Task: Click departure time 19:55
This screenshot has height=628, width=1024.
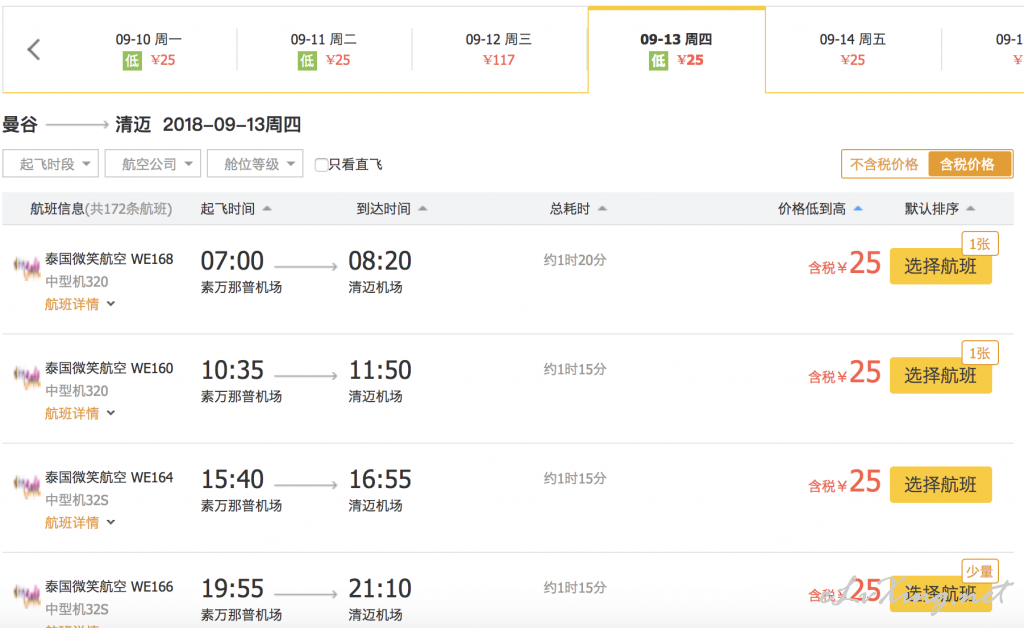Action: pyautogui.click(x=232, y=588)
